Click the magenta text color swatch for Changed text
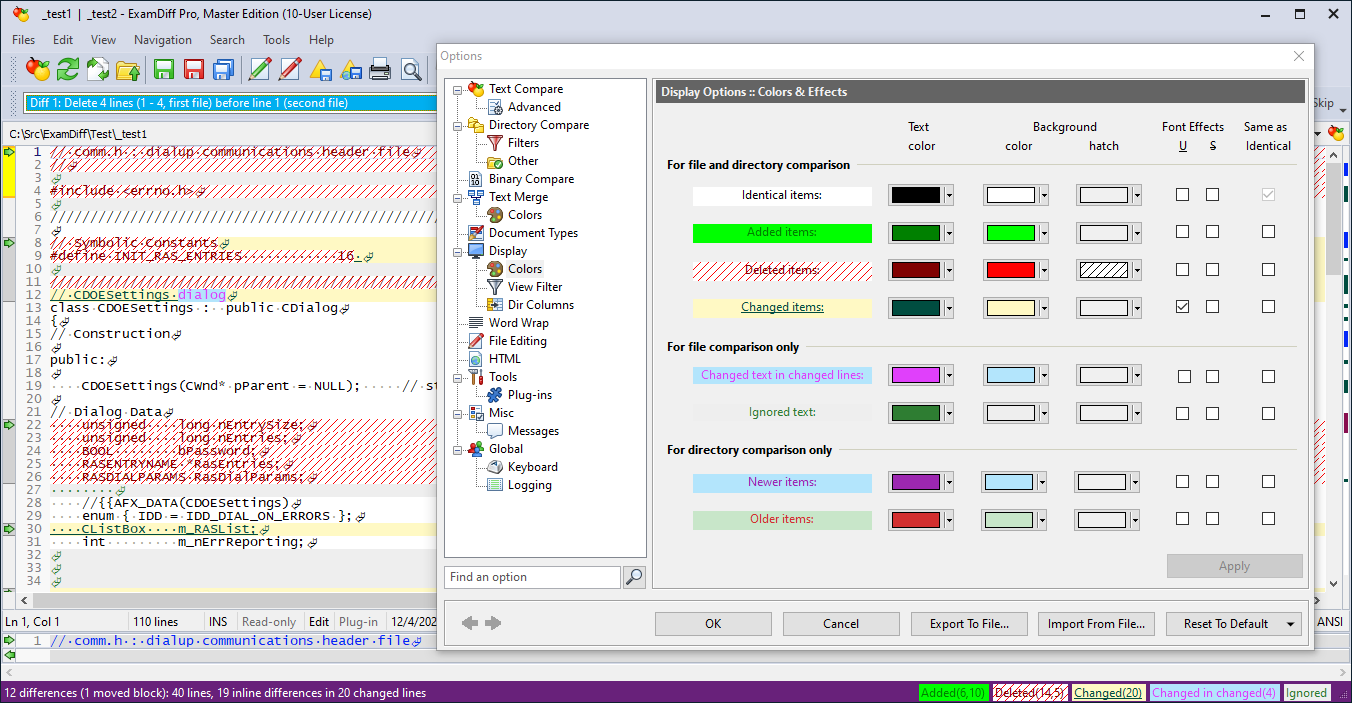The image size is (1352, 703). [x=915, y=376]
